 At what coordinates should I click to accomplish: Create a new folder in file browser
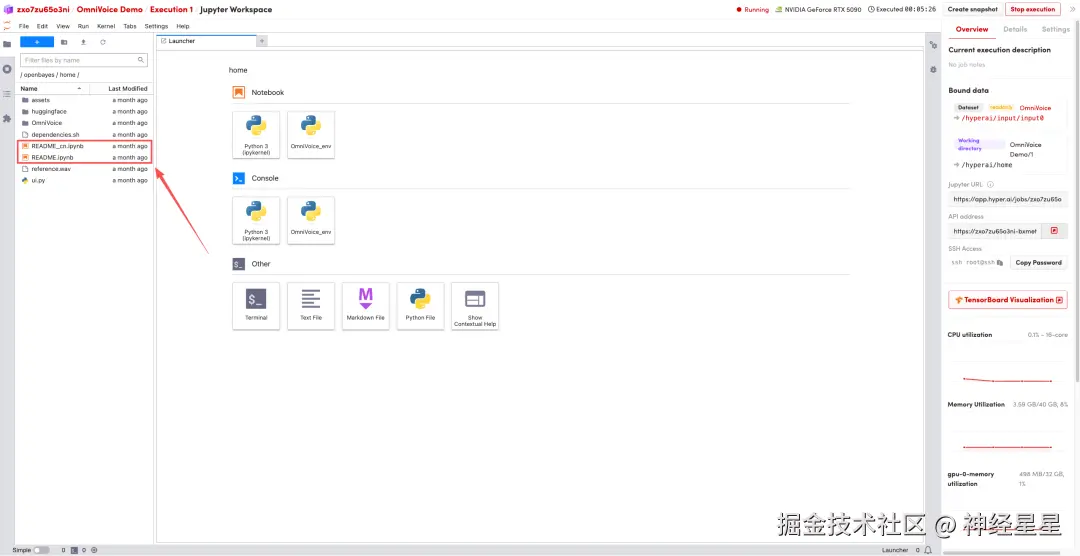(64, 42)
